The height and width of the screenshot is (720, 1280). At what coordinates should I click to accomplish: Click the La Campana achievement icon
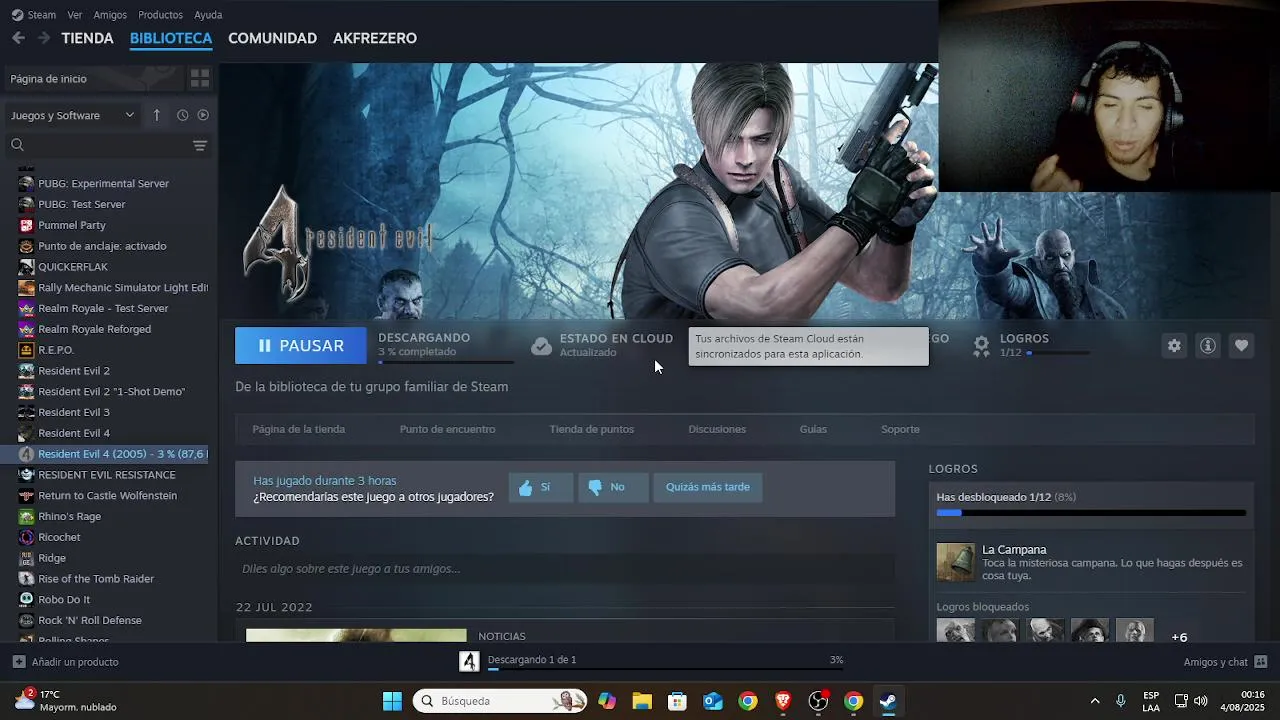(955, 562)
